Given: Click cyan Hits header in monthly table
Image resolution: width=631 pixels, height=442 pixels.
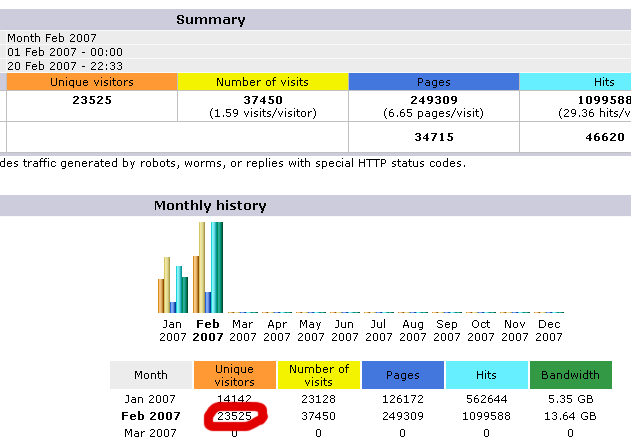Looking at the screenshot, I should click(487, 375).
